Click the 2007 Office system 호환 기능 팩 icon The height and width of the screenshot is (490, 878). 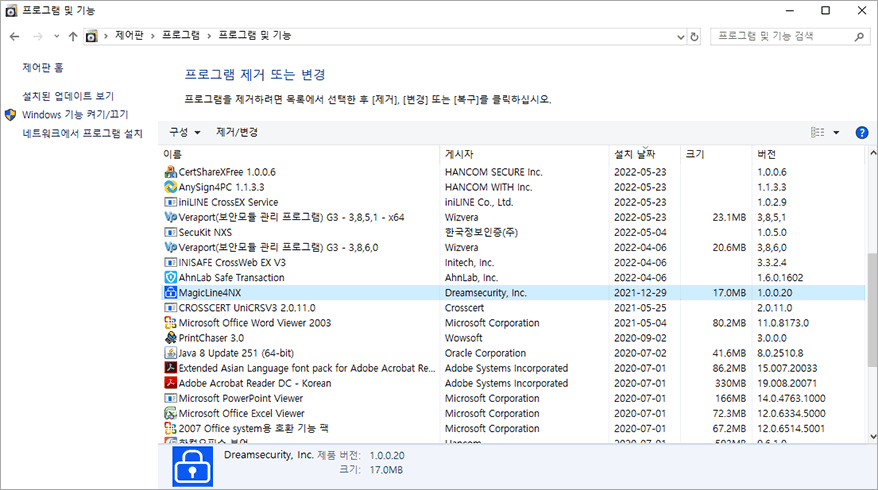click(170, 428)
